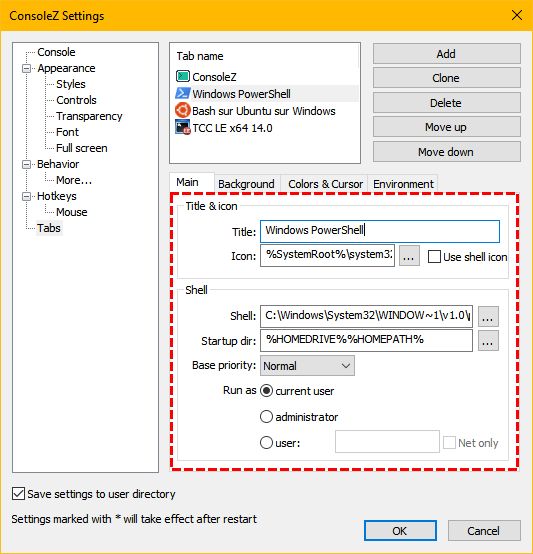The height and width of the screenshot is (554, 533).
Task: Click the Startup dir field
Action: tap(366, 341)
